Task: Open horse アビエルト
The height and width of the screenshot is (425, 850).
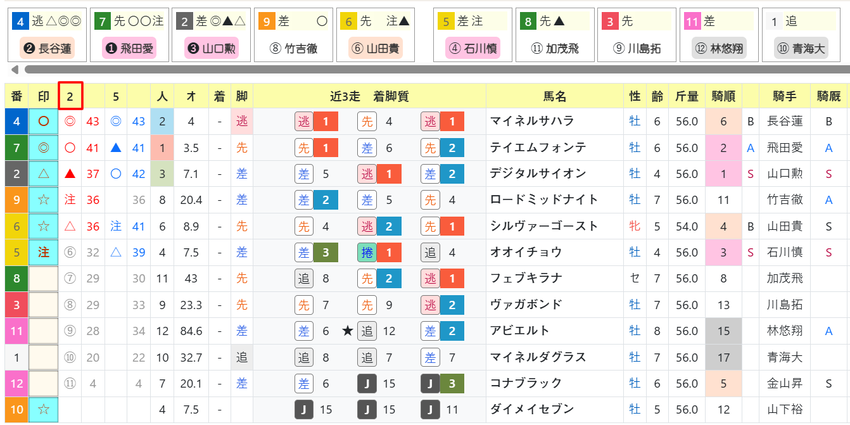Action: coord(519,330)
